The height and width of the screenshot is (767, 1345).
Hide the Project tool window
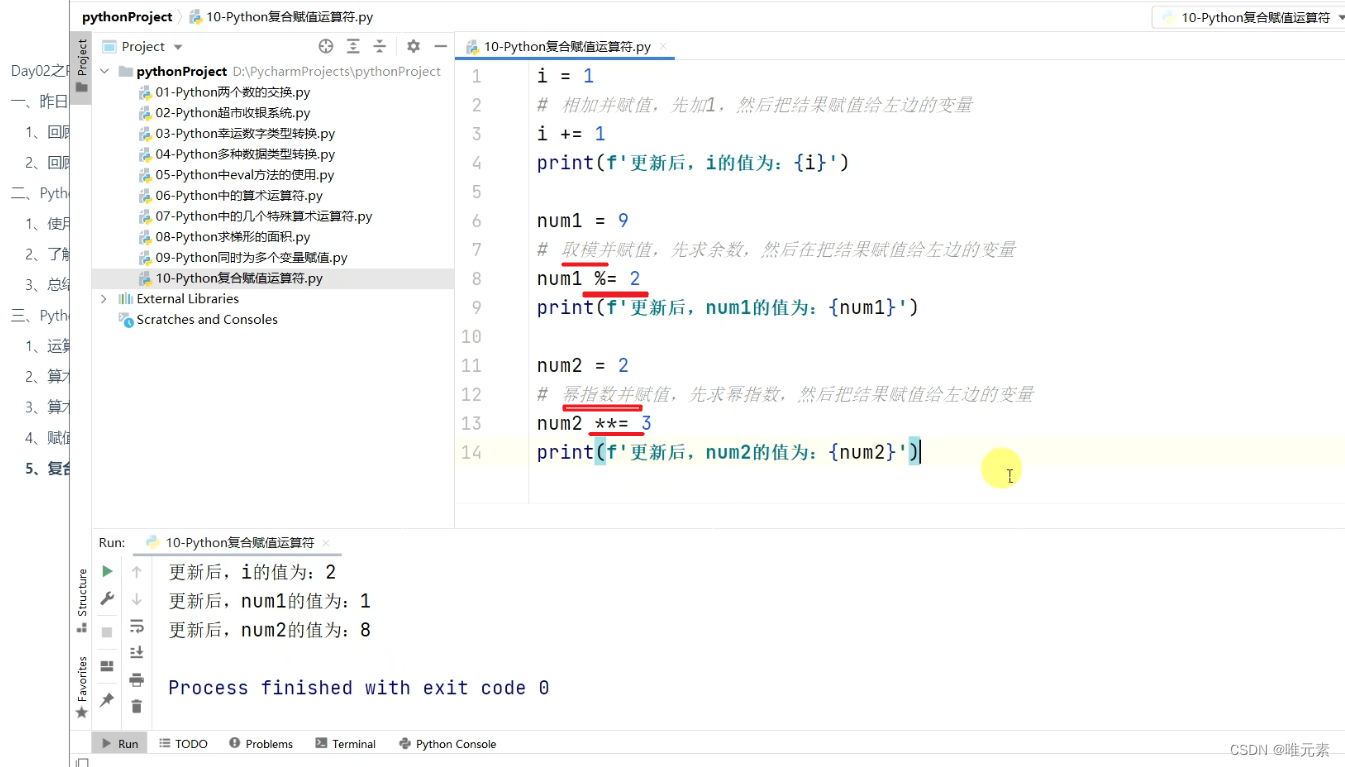(440, 46)
